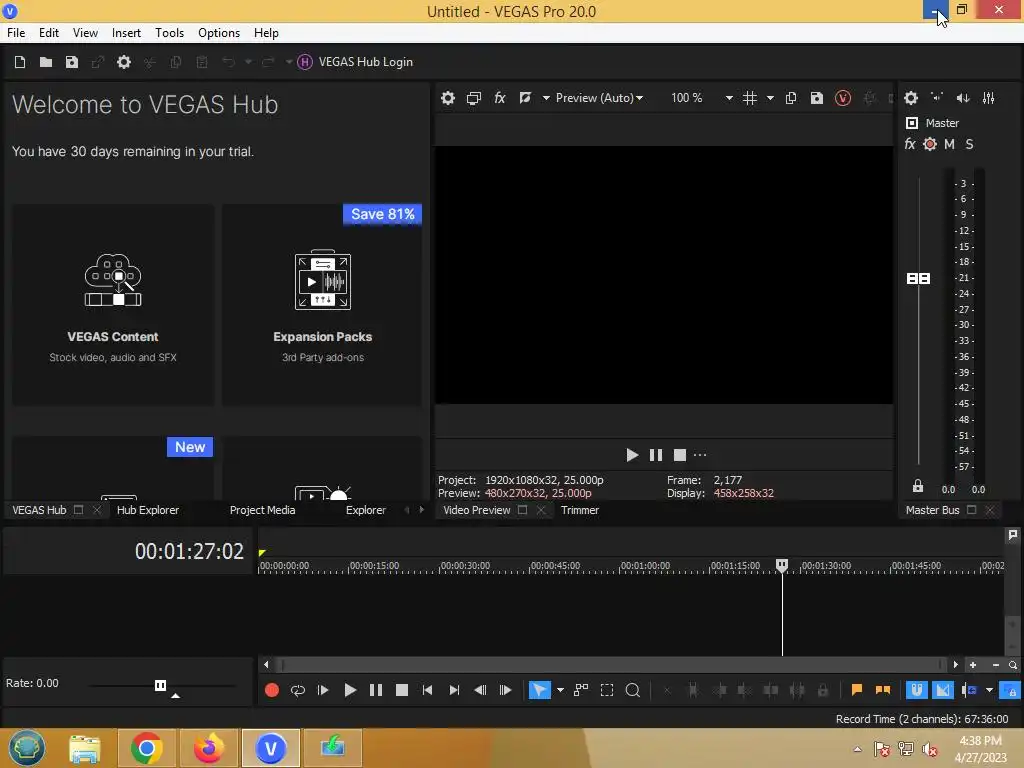Open the File menu
The image size is (1024, 768).
pyautogui.click(x=16, y=33)
